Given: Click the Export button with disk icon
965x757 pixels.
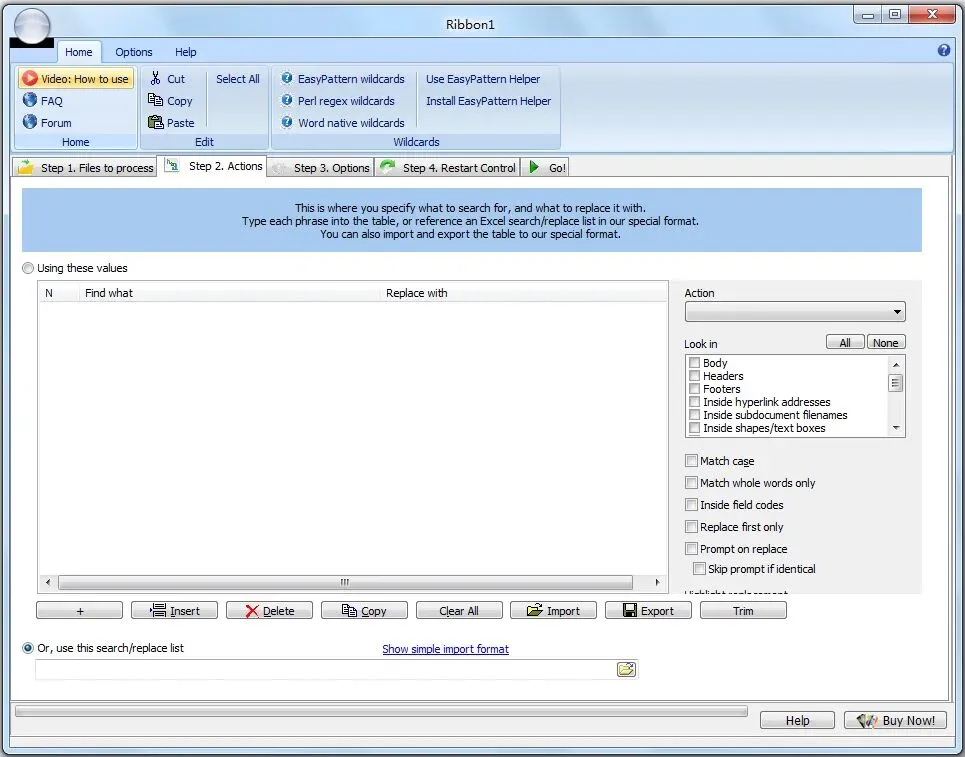Looking at the screenshot, I should 648,611.
